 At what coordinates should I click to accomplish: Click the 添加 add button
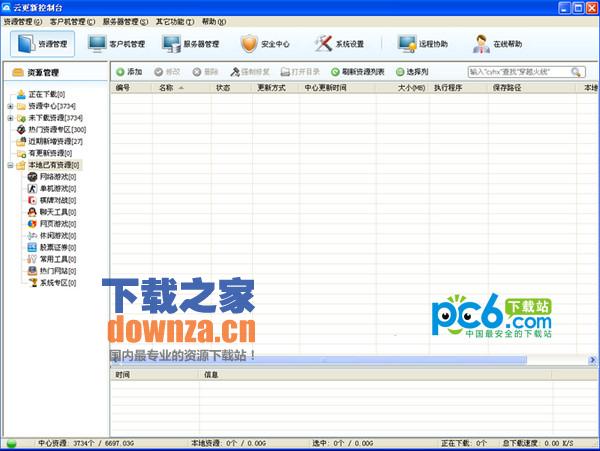pos(128,72)
